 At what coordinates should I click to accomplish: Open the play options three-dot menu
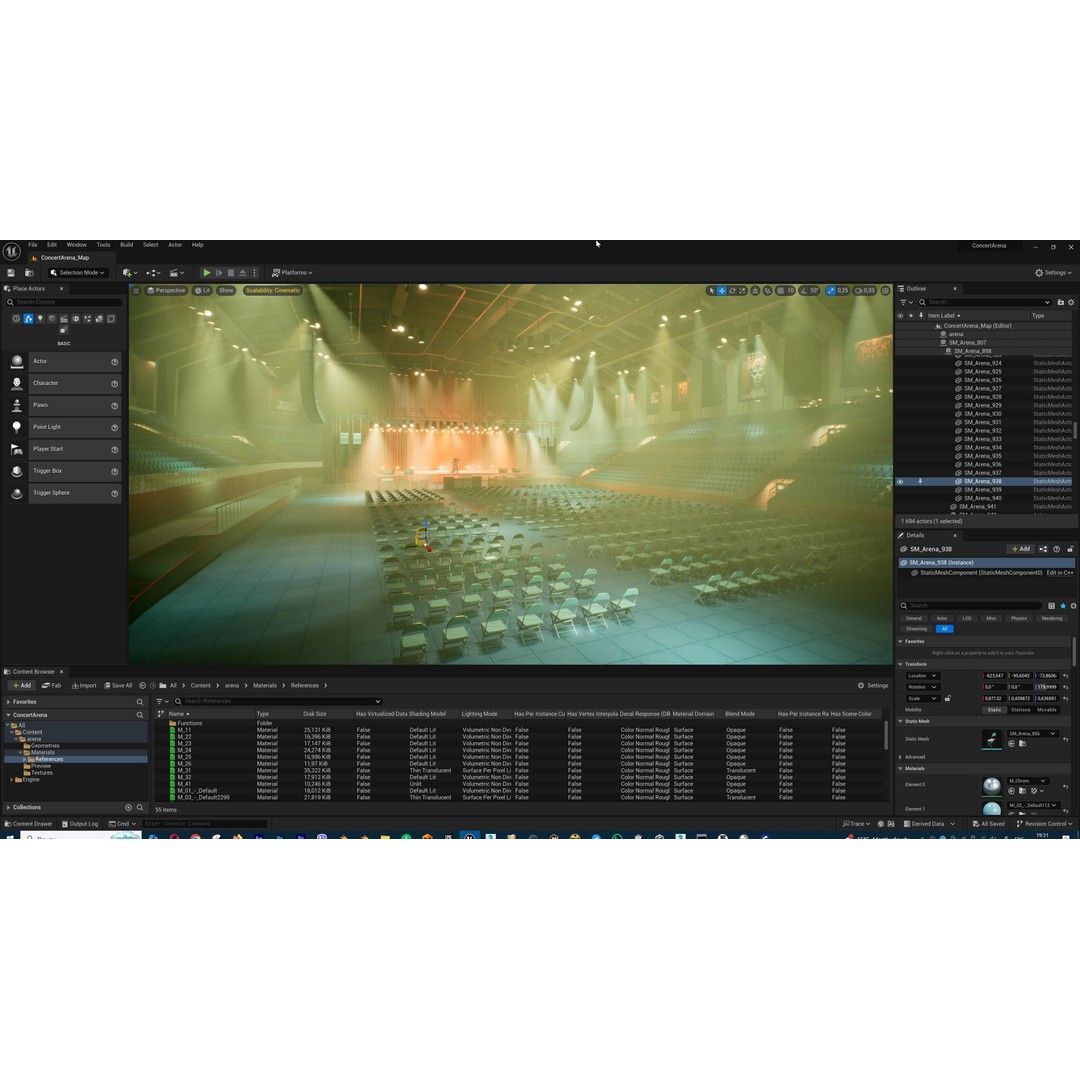(254, 273)
